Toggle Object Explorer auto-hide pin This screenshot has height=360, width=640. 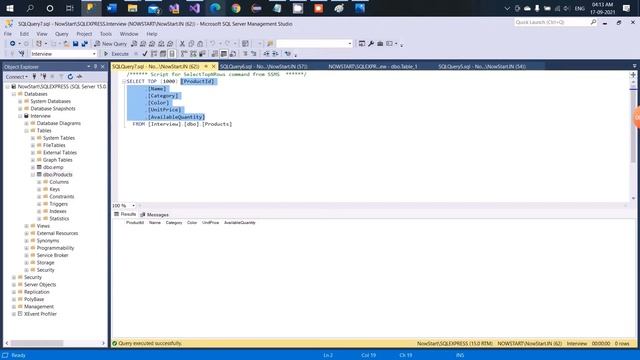tap(95, 66)
